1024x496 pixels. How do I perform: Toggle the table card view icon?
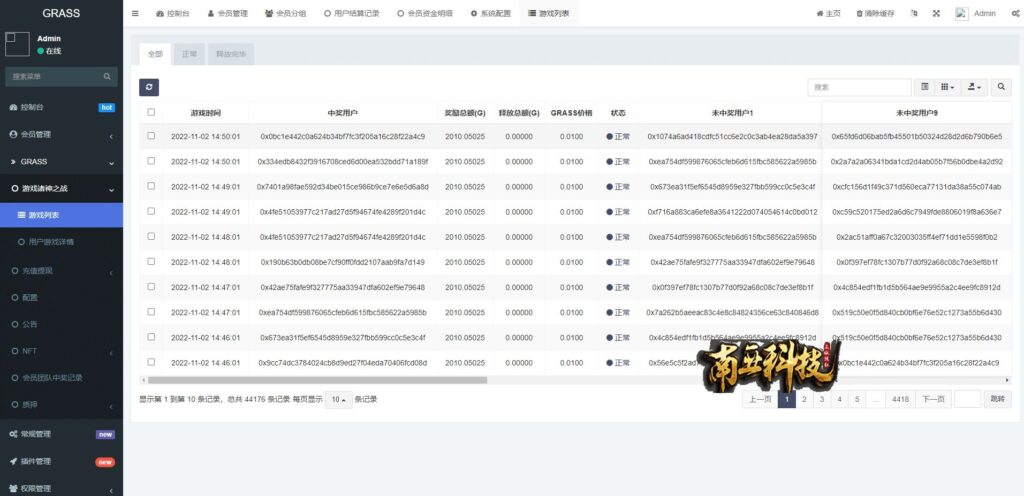(x=925, y=87)
